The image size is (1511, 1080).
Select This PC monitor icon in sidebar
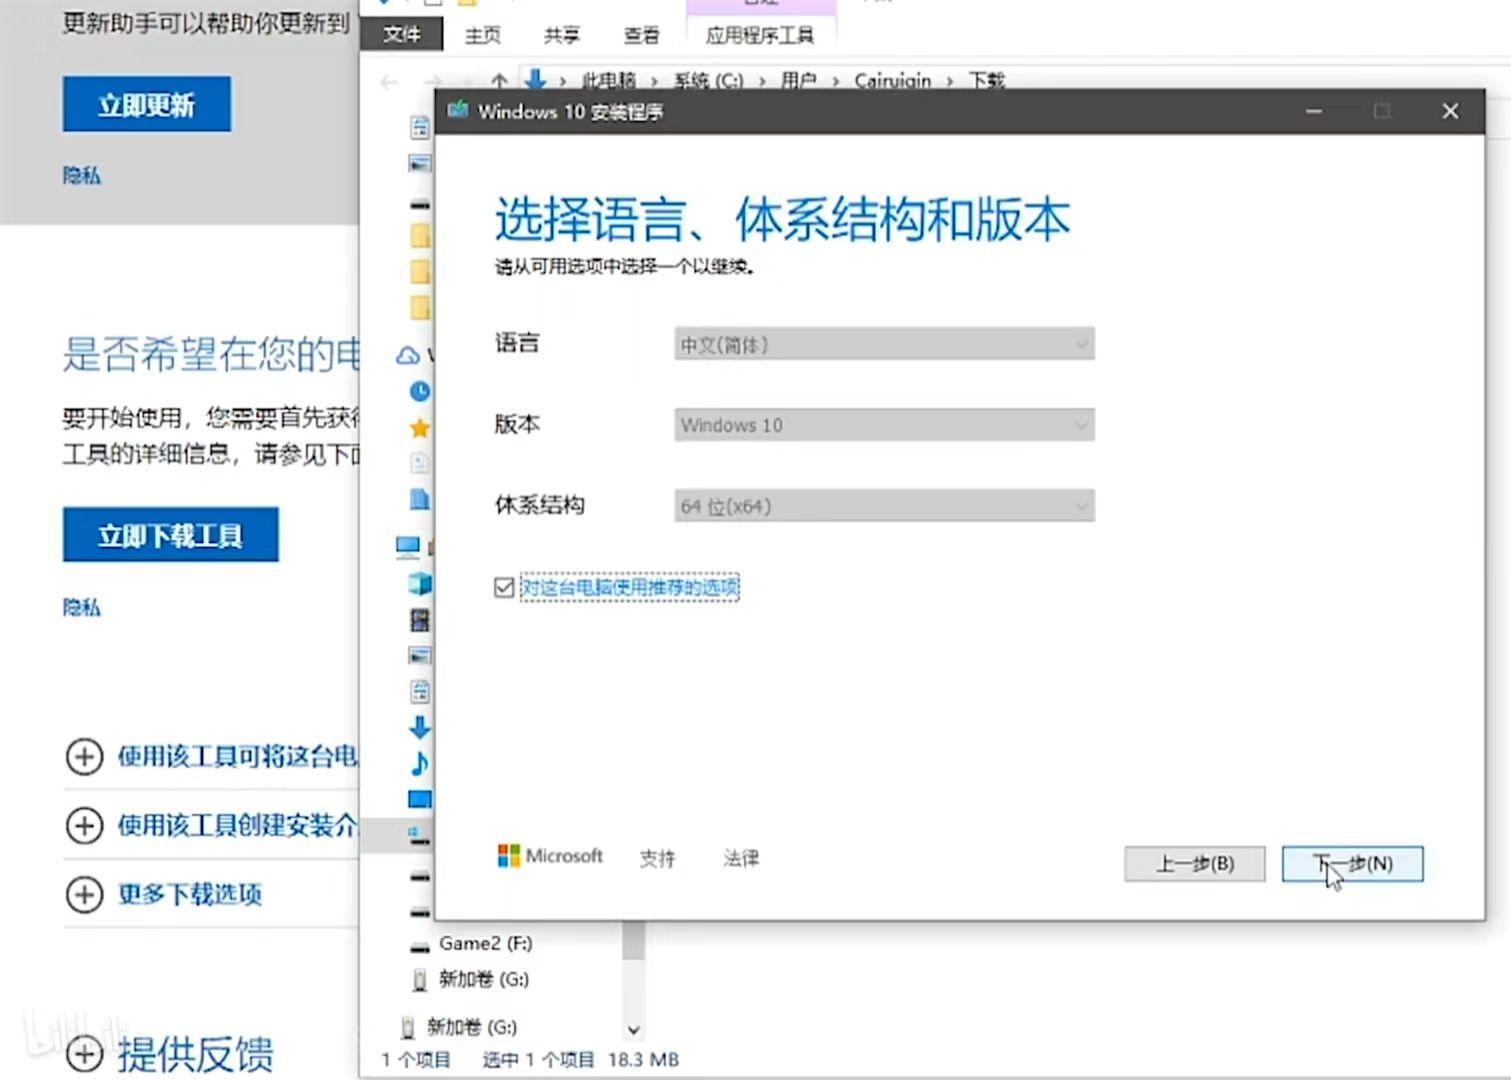pos(408,546)
